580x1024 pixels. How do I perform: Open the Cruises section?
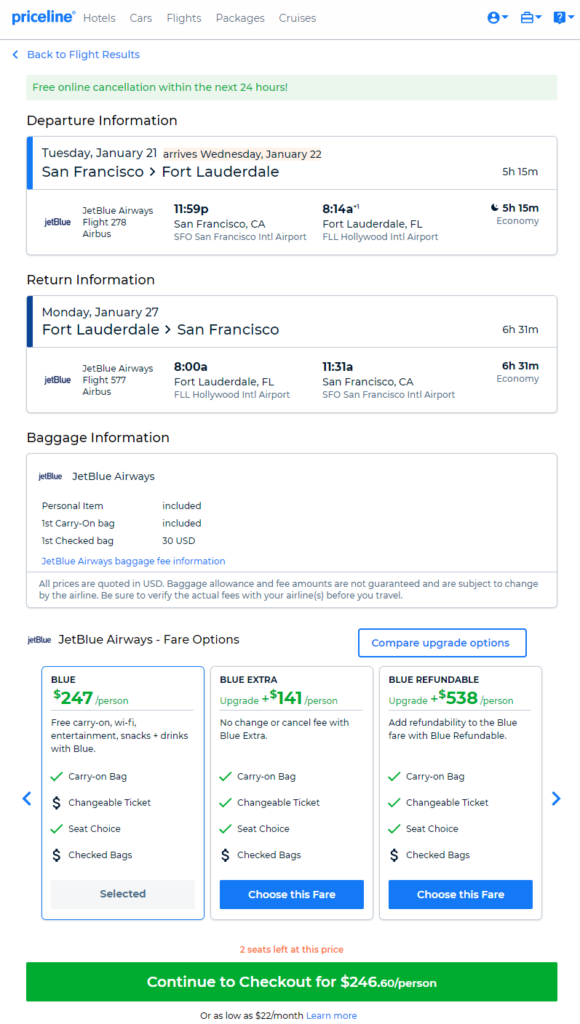297,18
